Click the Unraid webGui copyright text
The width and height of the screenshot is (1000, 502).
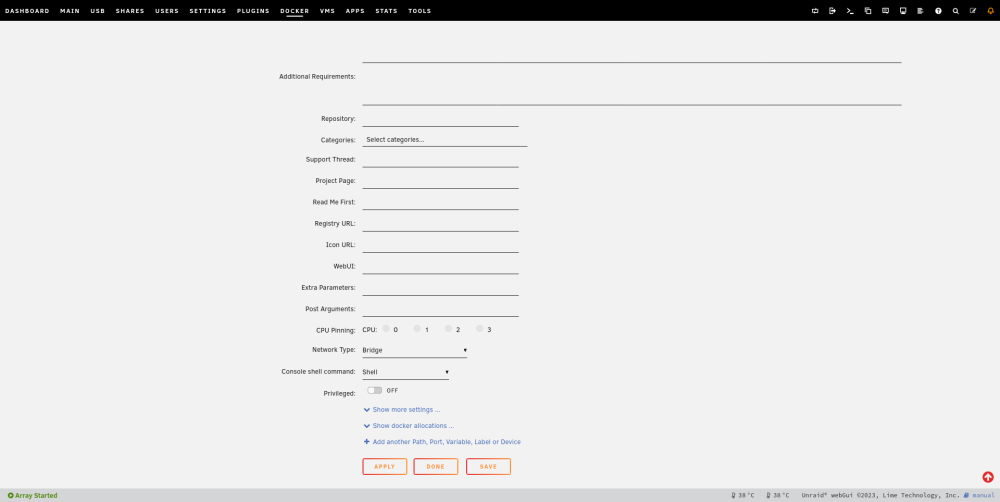(x=880, y=496)
